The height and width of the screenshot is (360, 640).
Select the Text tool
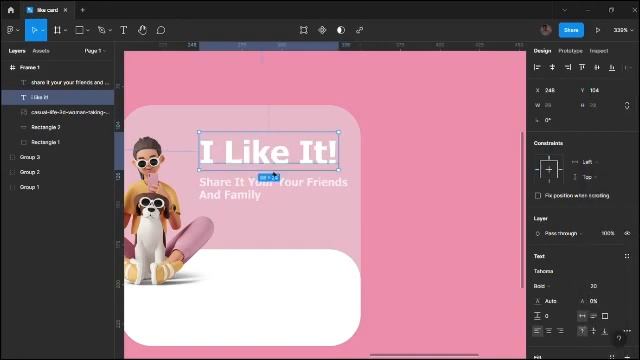point(123,30)
